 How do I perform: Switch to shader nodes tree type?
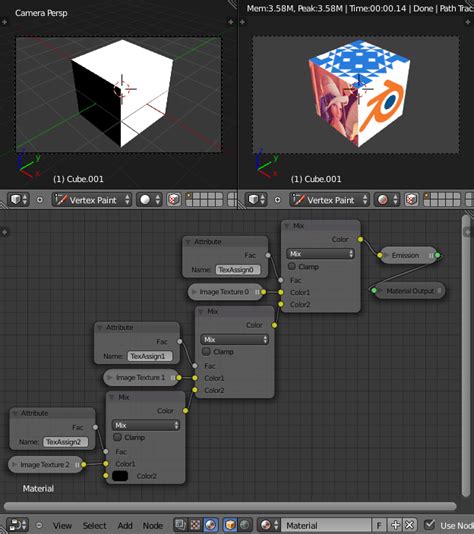210,525
